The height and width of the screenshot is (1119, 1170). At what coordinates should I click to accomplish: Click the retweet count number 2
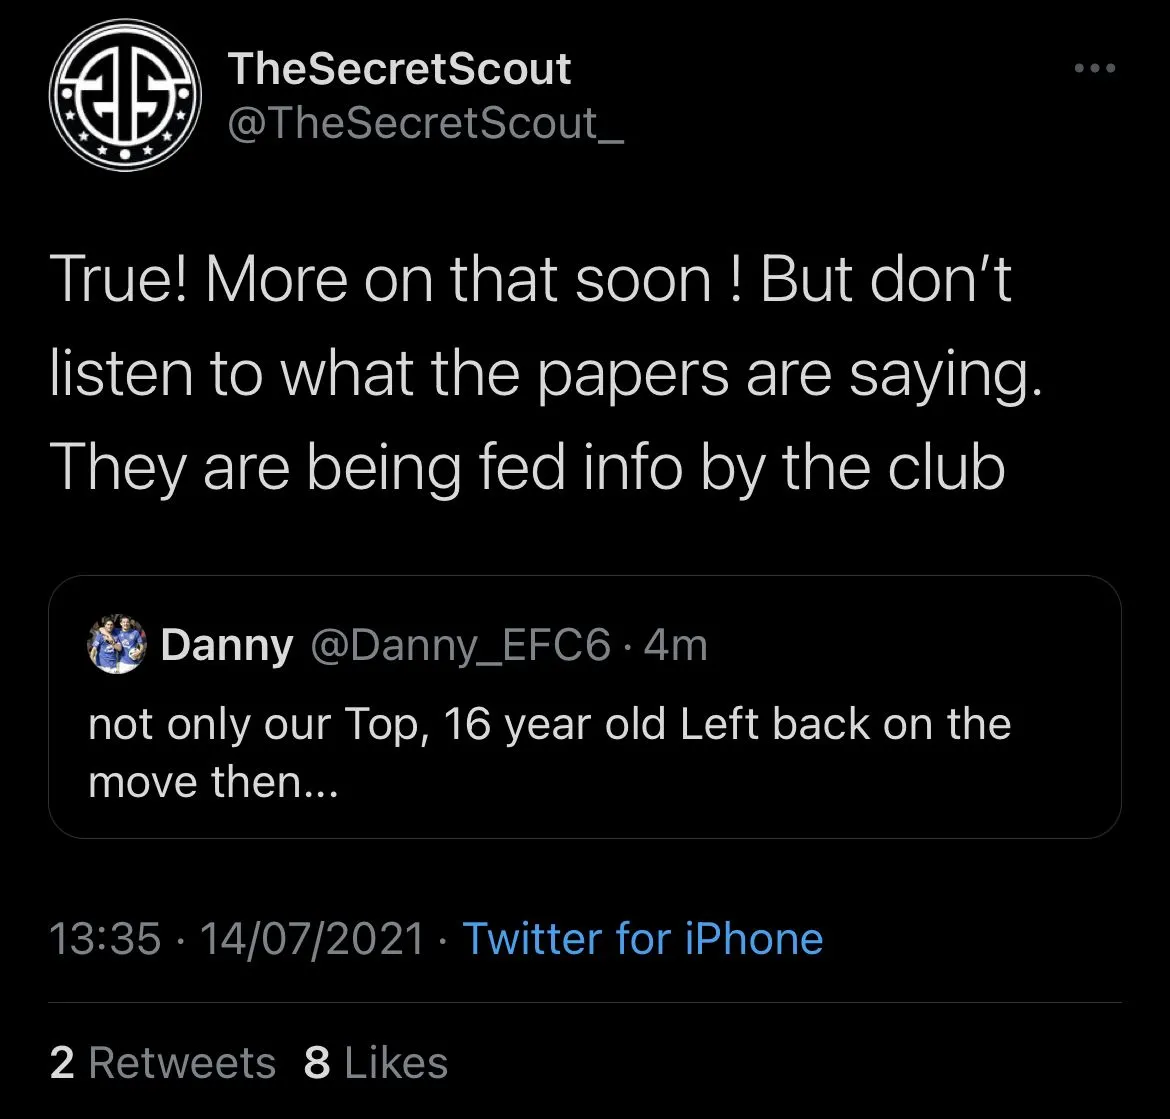(x=63, y=1062)
